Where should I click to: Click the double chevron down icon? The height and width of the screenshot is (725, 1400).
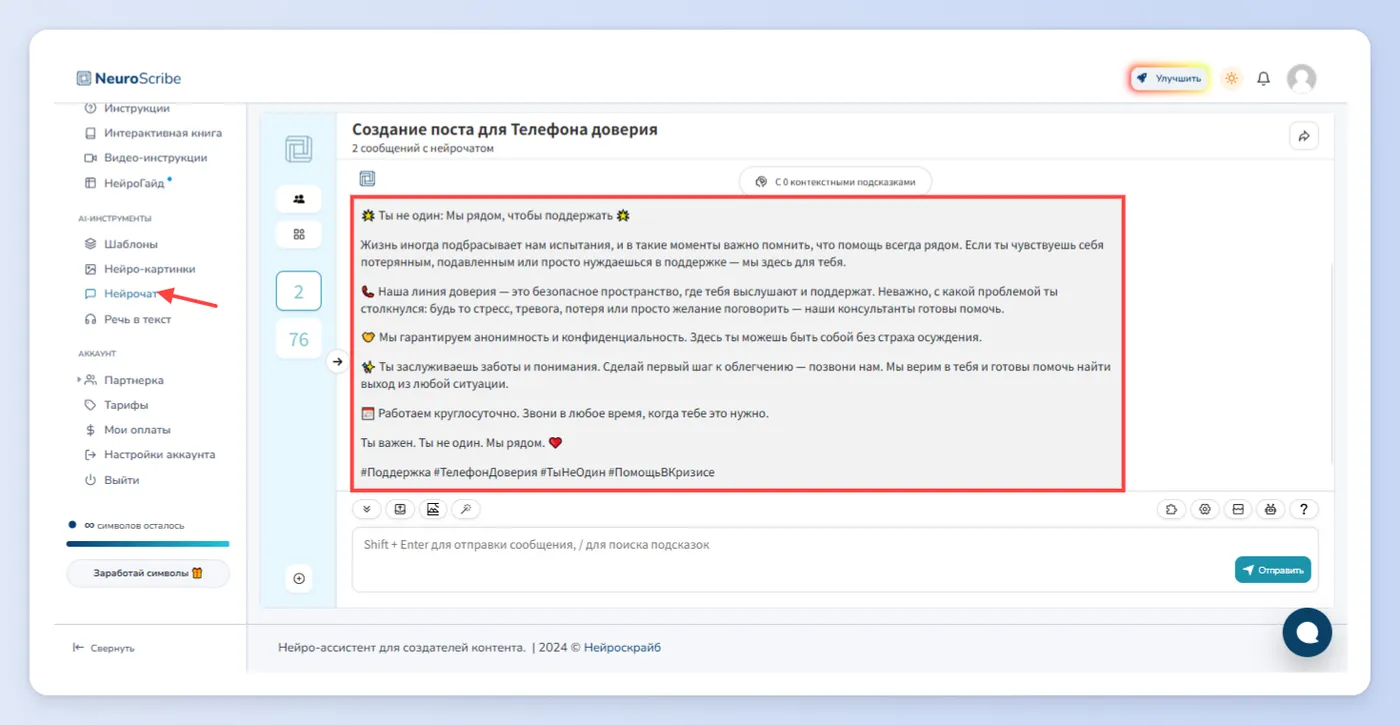click(x=366, y=509)
